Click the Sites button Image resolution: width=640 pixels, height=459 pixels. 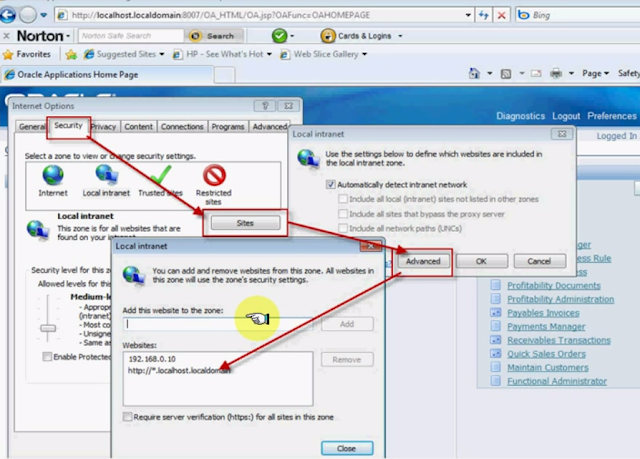click(x=245, y=223)
